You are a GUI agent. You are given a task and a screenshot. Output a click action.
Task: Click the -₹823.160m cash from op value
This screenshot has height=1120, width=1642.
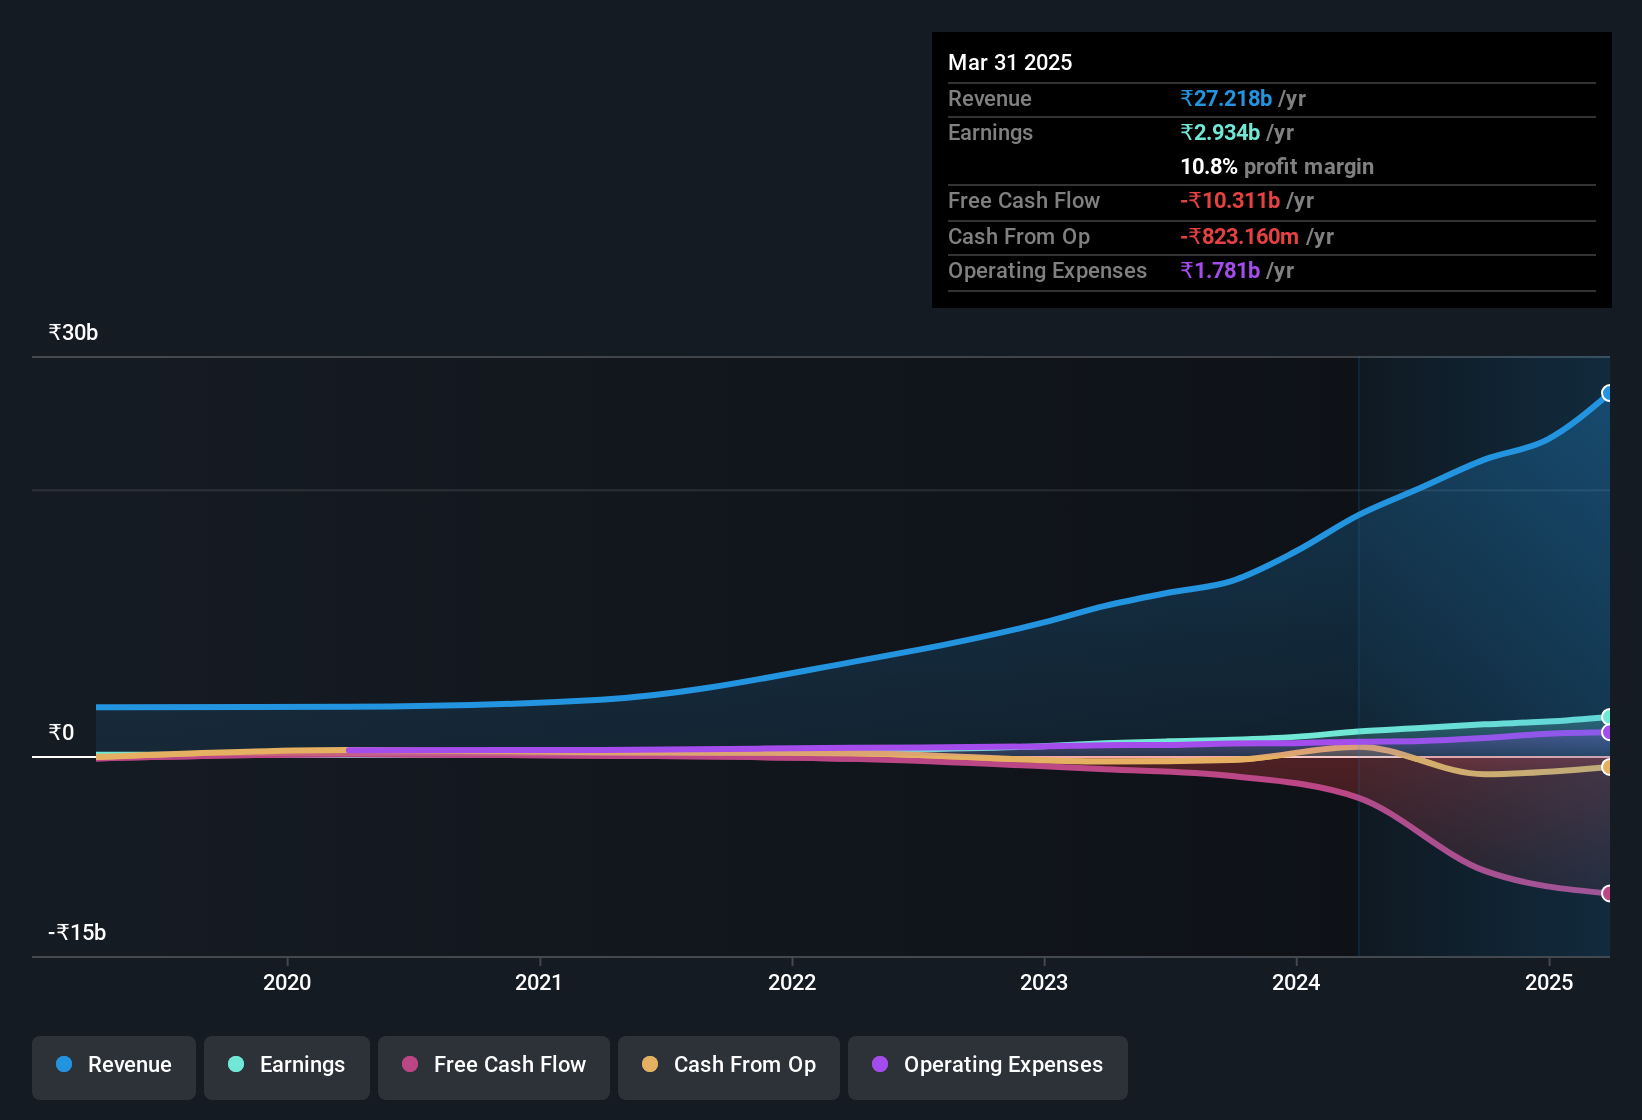pyautogui.click(x=1240, y=236)
